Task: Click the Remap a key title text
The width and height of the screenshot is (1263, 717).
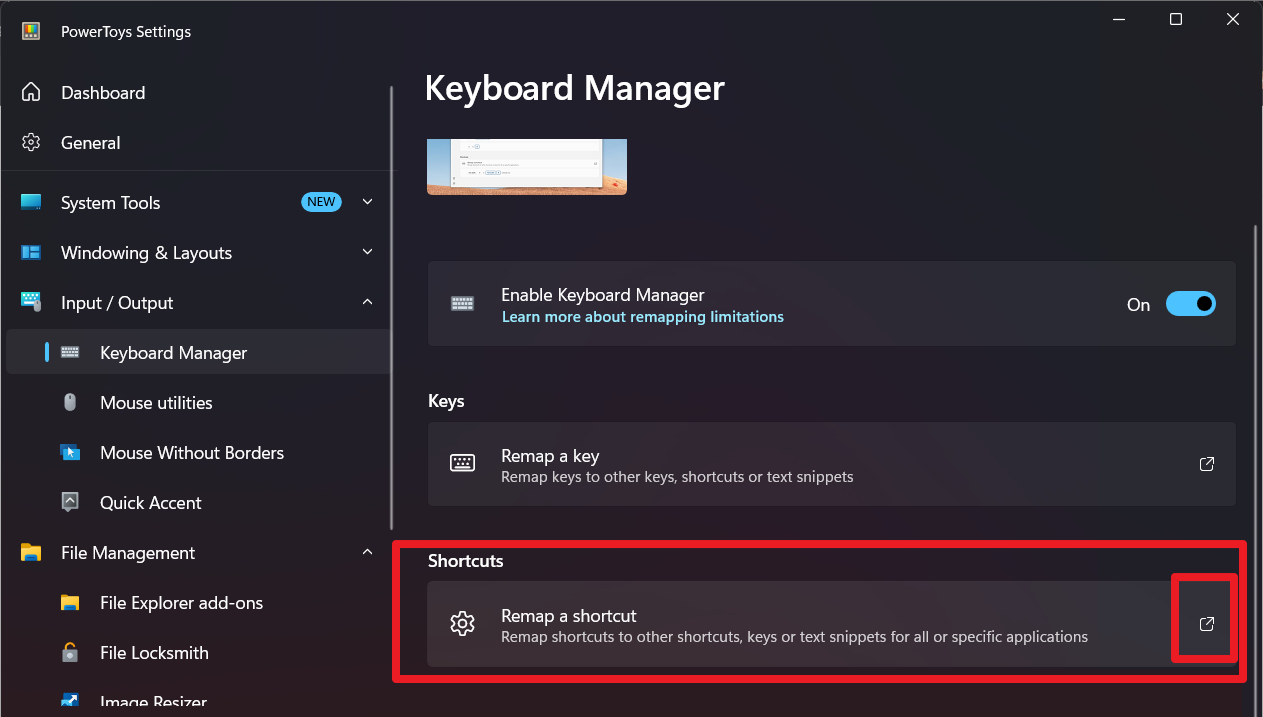Action: tap(550, 456)
